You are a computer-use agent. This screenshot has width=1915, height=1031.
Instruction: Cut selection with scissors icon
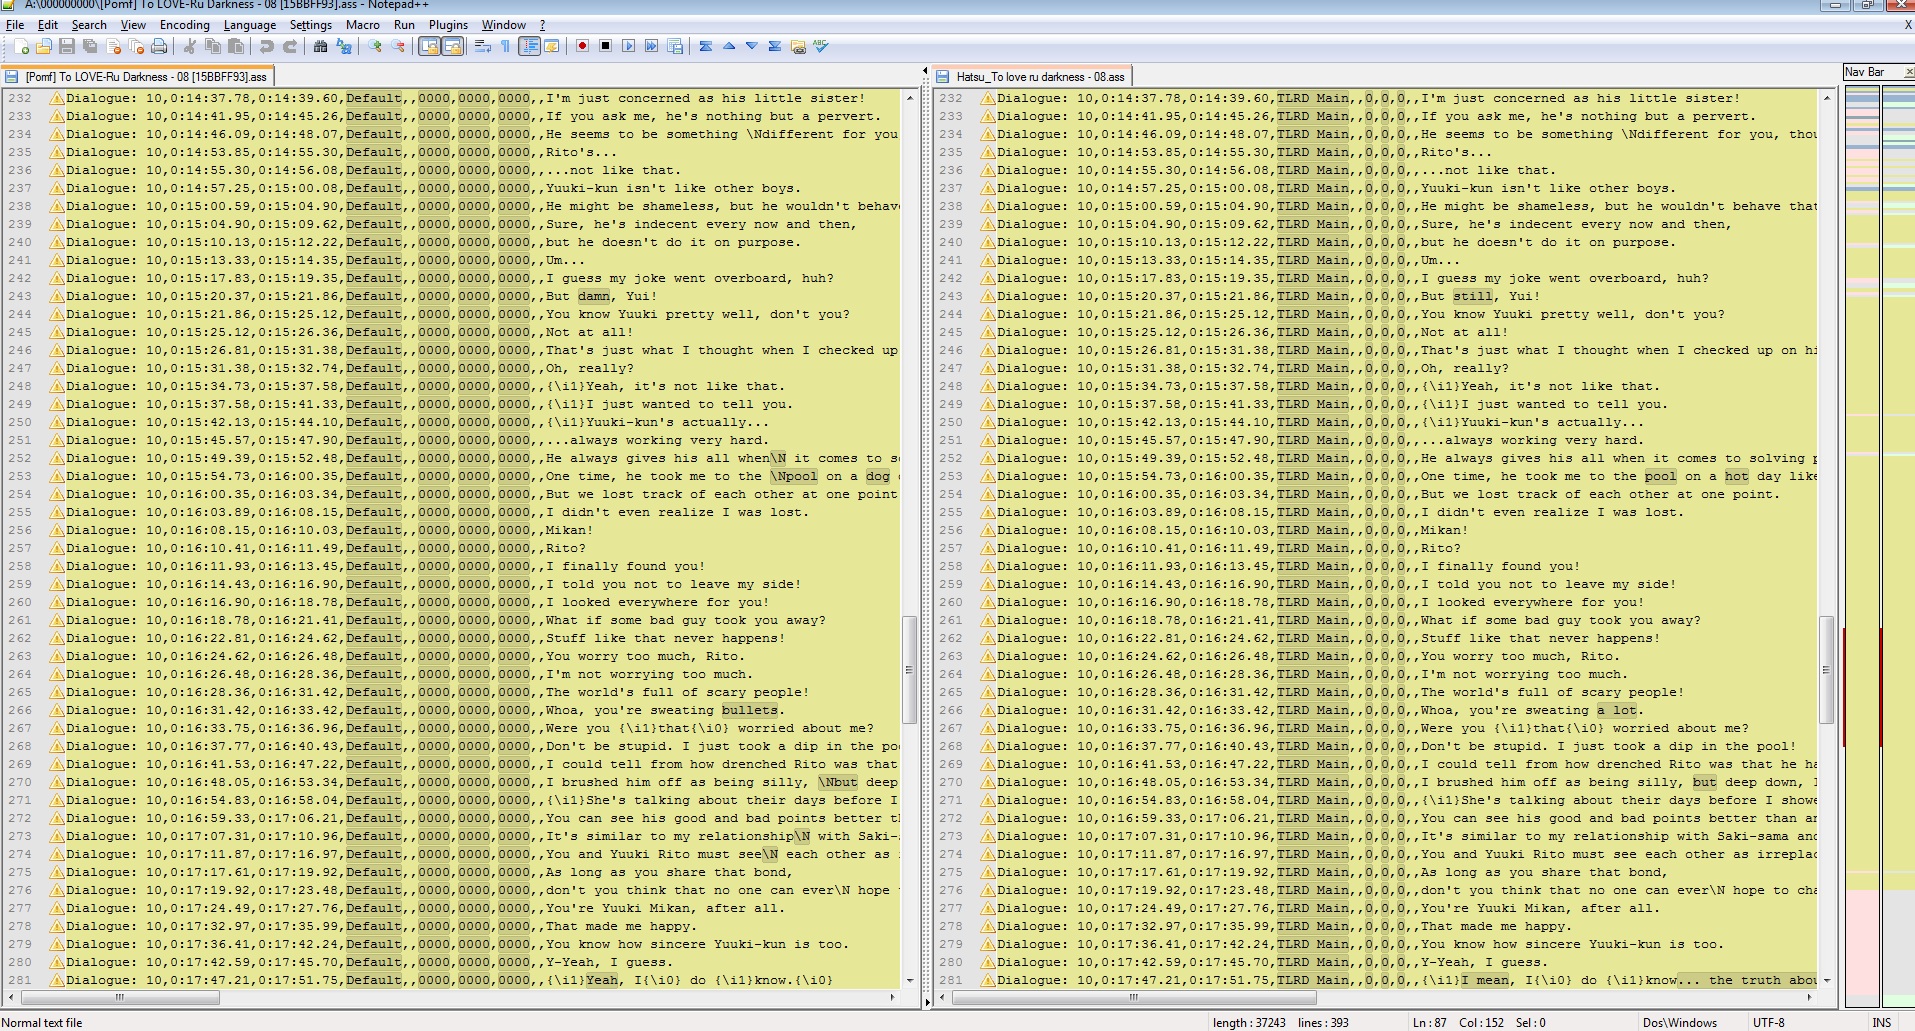point(189,46)
